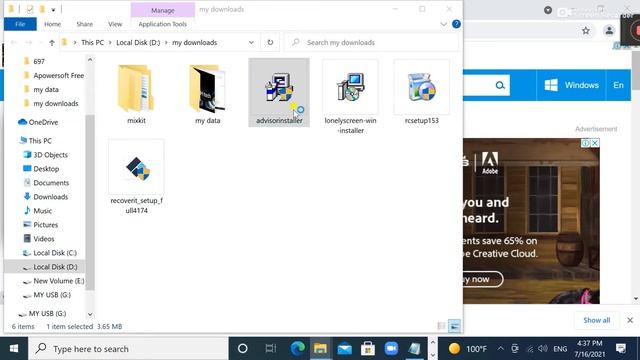The width and height of the screenshot is (640, 360).
Task: Close the Adobe advertisement
Action: [595, 143]
